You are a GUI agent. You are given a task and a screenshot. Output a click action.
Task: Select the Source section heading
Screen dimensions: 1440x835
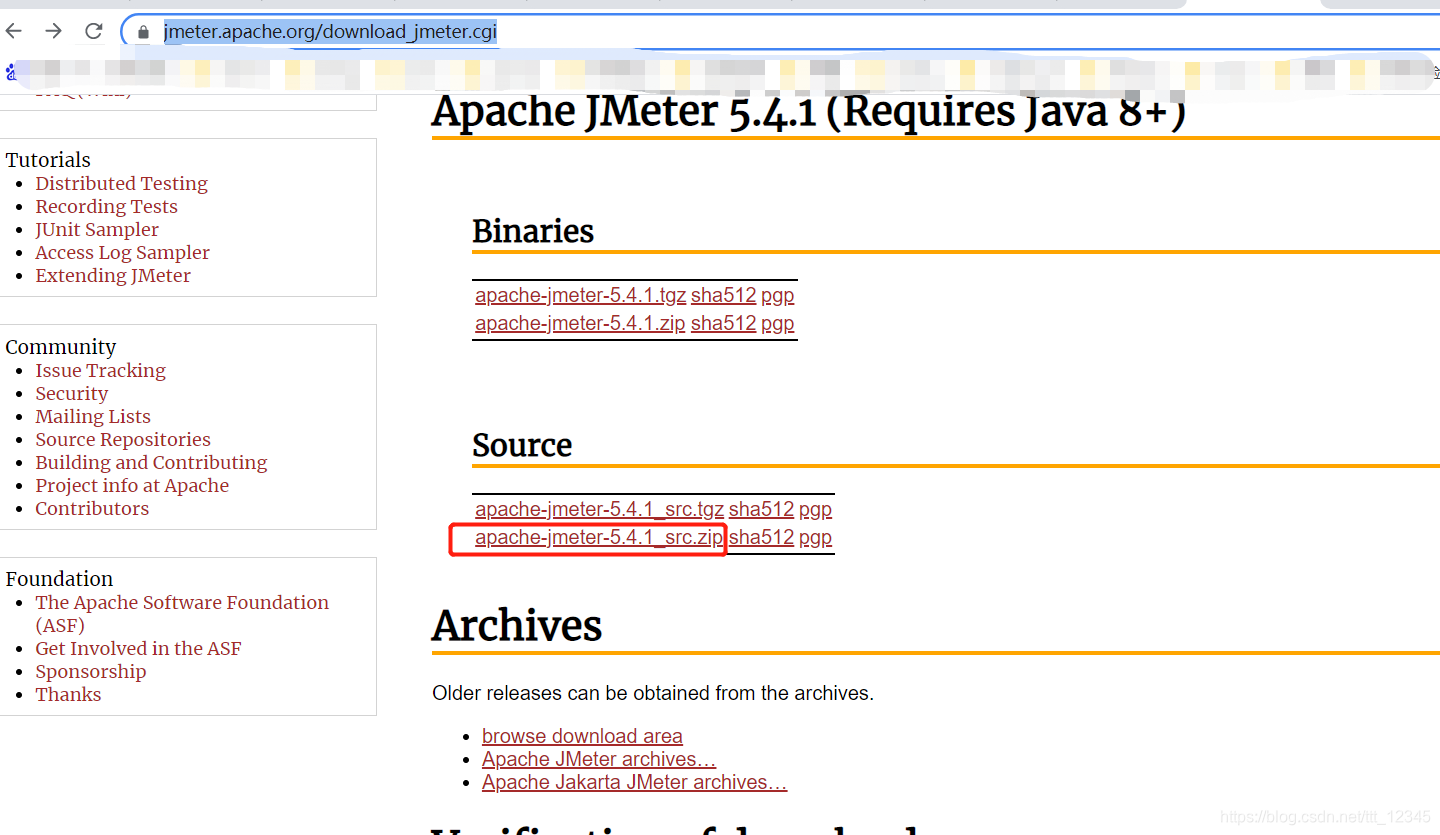[522, 445]
